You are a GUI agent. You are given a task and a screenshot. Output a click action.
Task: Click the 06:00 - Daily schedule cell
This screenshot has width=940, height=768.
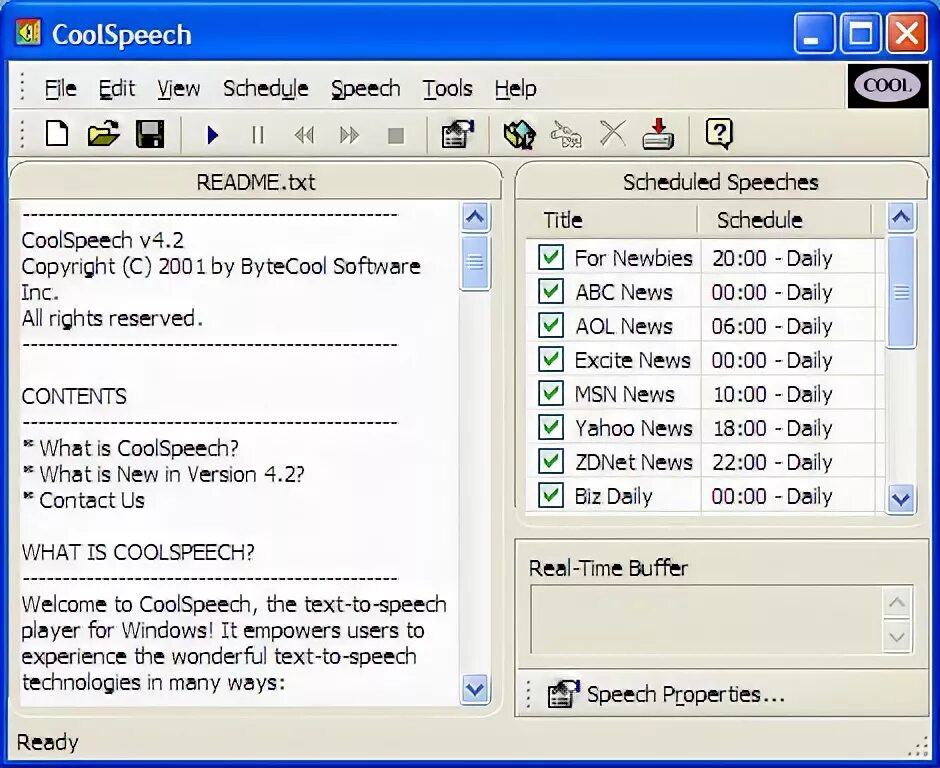point(772,326)
